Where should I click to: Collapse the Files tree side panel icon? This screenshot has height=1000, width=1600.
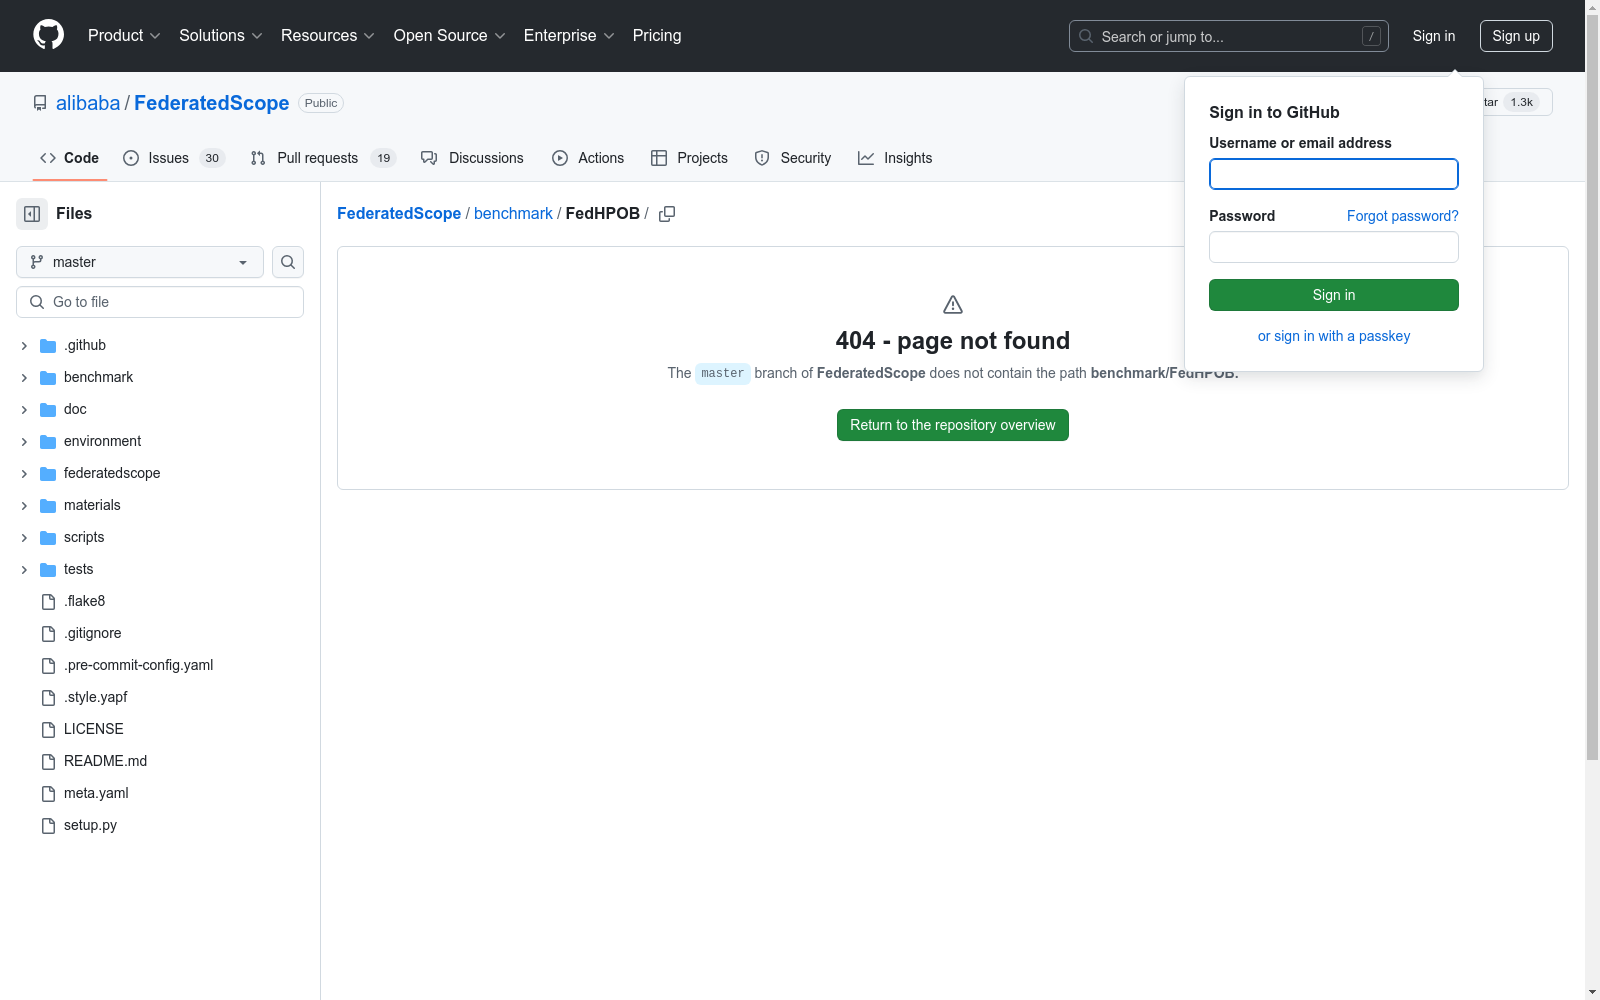pos(32,214)
